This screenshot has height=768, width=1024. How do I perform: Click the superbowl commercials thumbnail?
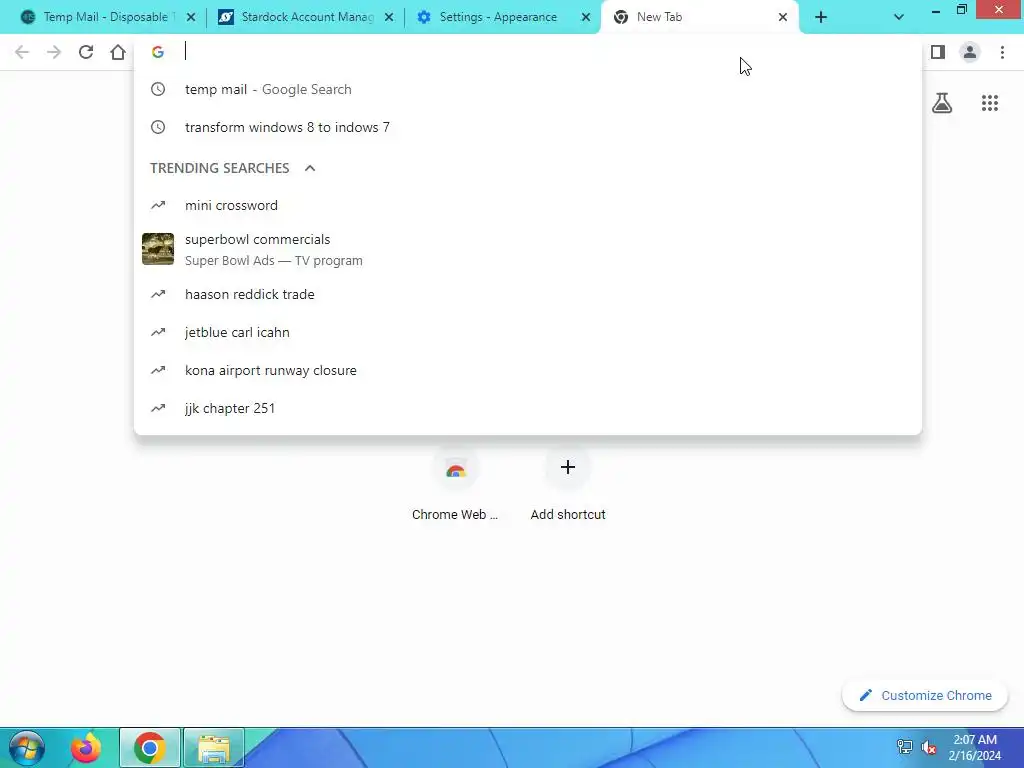pyautogui.click(x=158, y=249)
